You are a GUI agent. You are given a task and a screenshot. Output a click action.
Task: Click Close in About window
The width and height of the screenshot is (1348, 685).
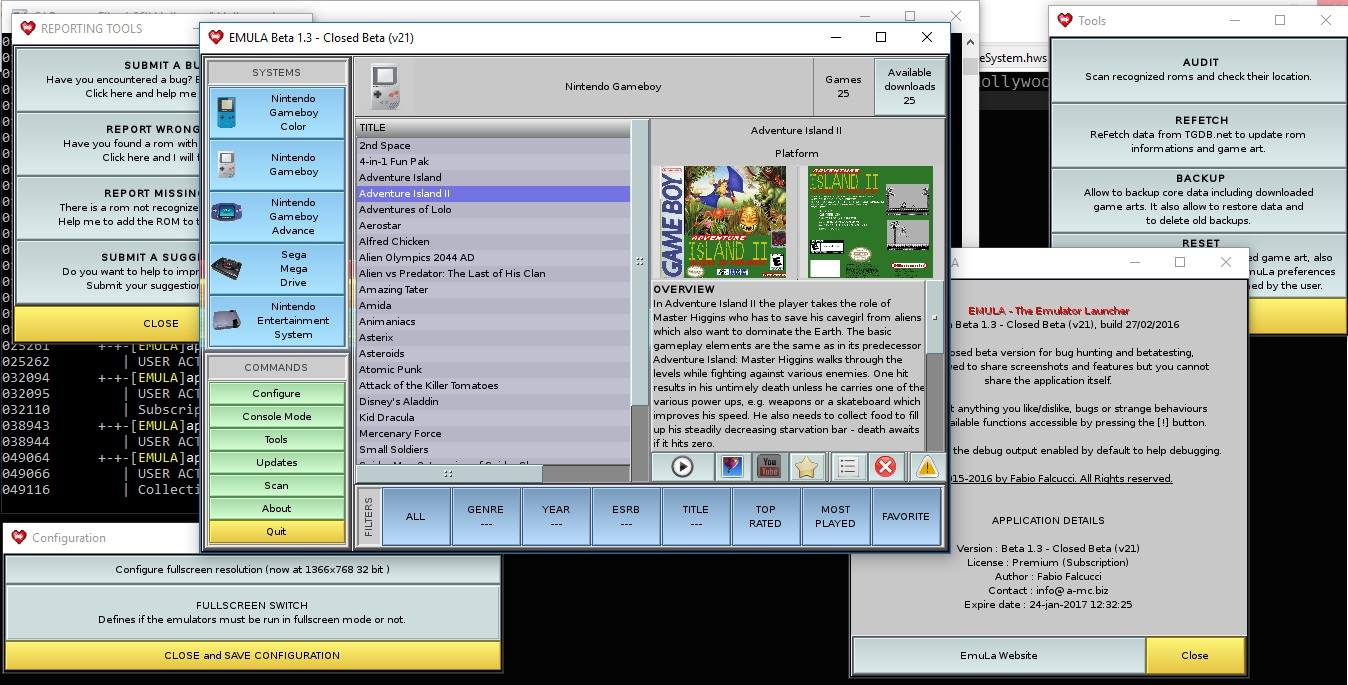point(1195,656)
